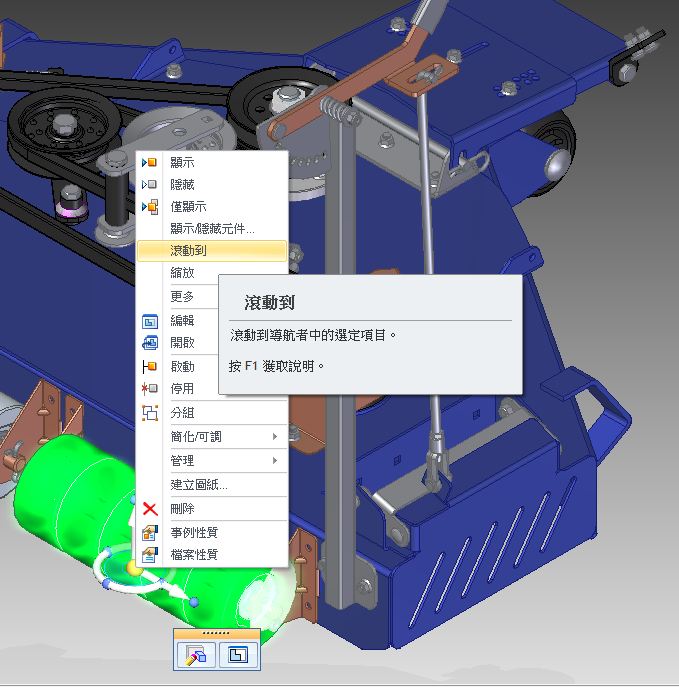Select the highlighted 滾動到 menu entry
Screen dimensions: 679x687
tap(212, 251)
